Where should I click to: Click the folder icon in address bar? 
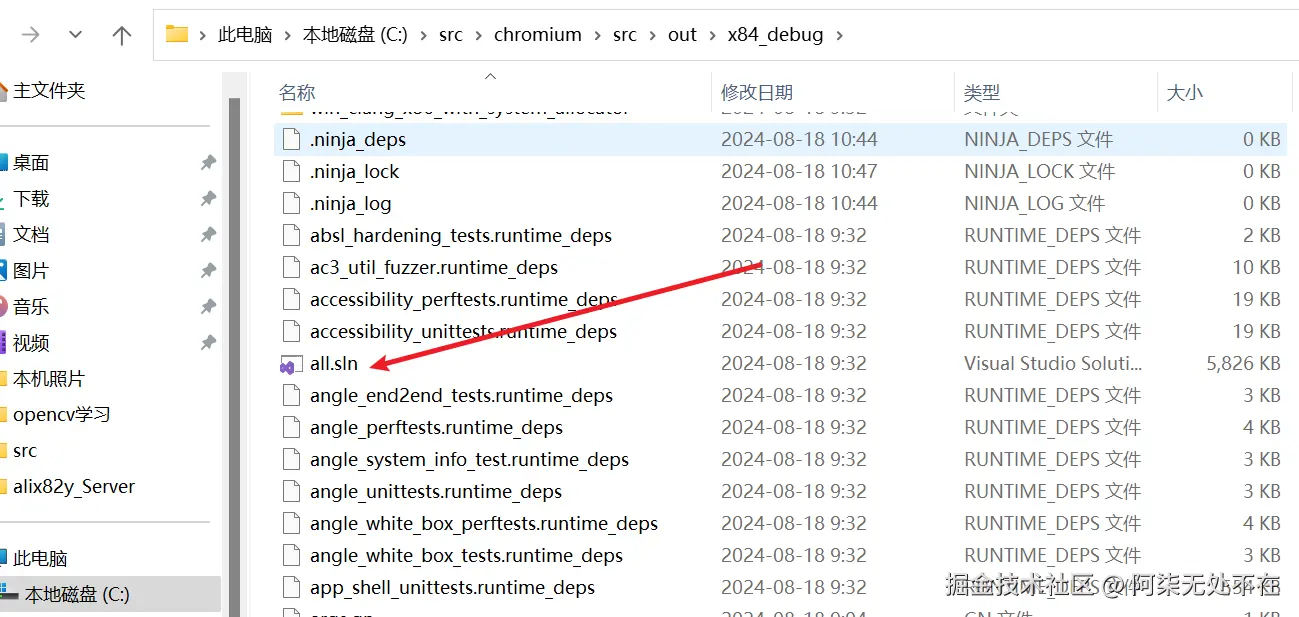pos(177,34)
